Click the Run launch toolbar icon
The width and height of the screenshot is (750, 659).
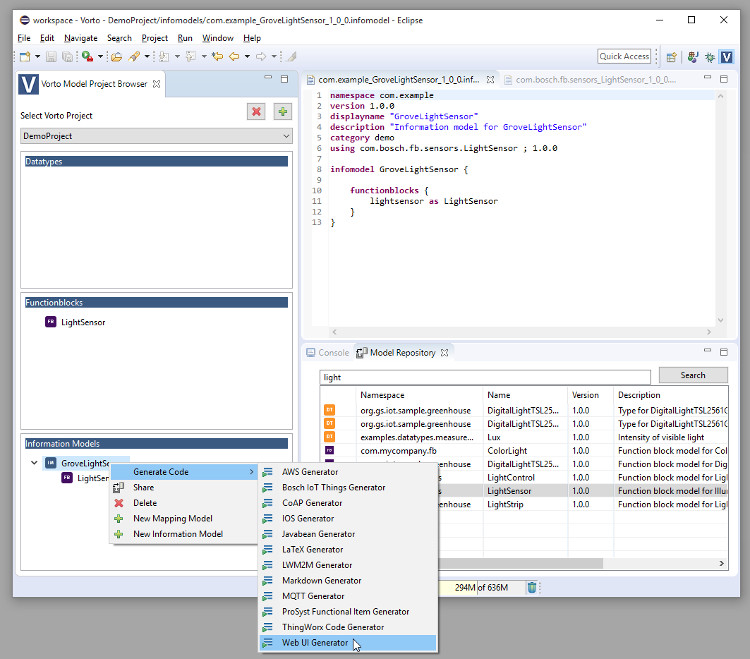(87, 57)
